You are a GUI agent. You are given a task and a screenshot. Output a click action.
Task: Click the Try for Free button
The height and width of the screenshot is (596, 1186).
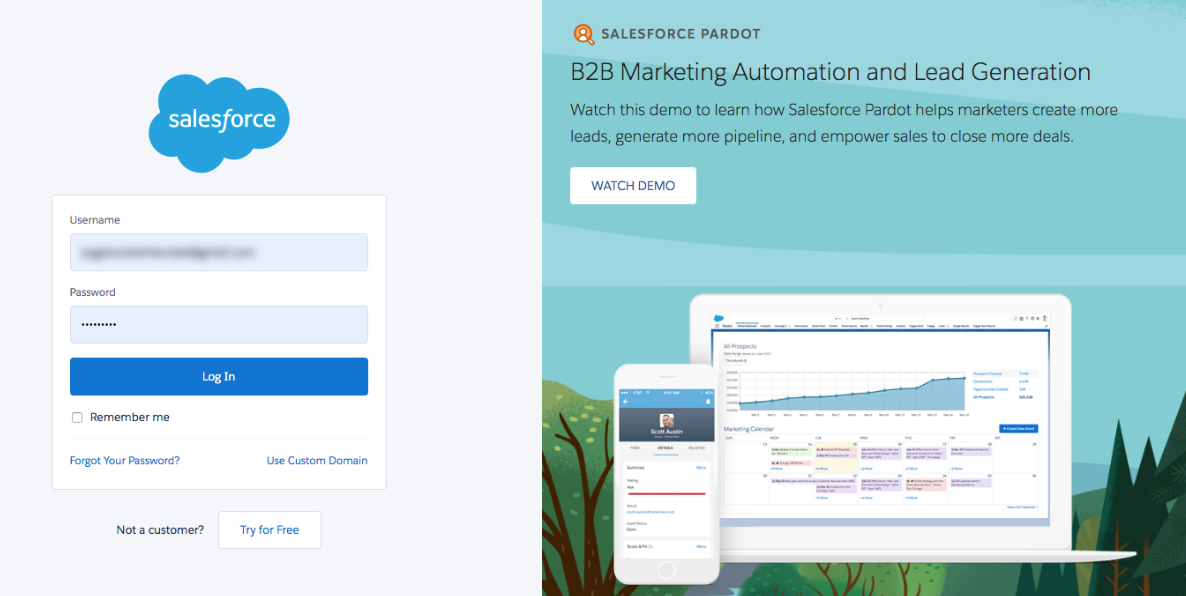[269, 530]
